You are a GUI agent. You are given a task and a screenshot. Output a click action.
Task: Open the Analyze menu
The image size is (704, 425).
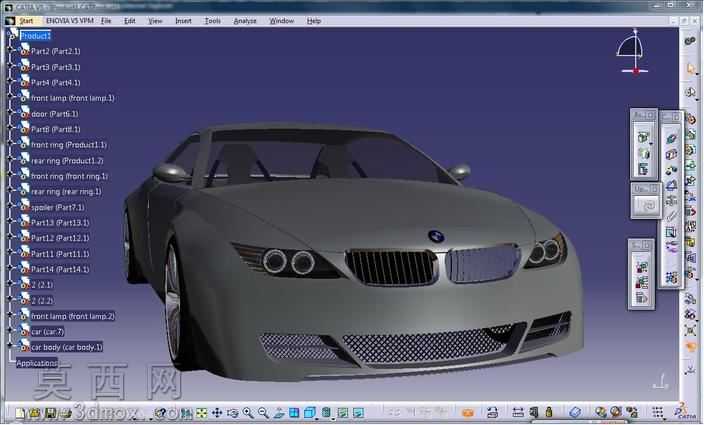point(245,21)
